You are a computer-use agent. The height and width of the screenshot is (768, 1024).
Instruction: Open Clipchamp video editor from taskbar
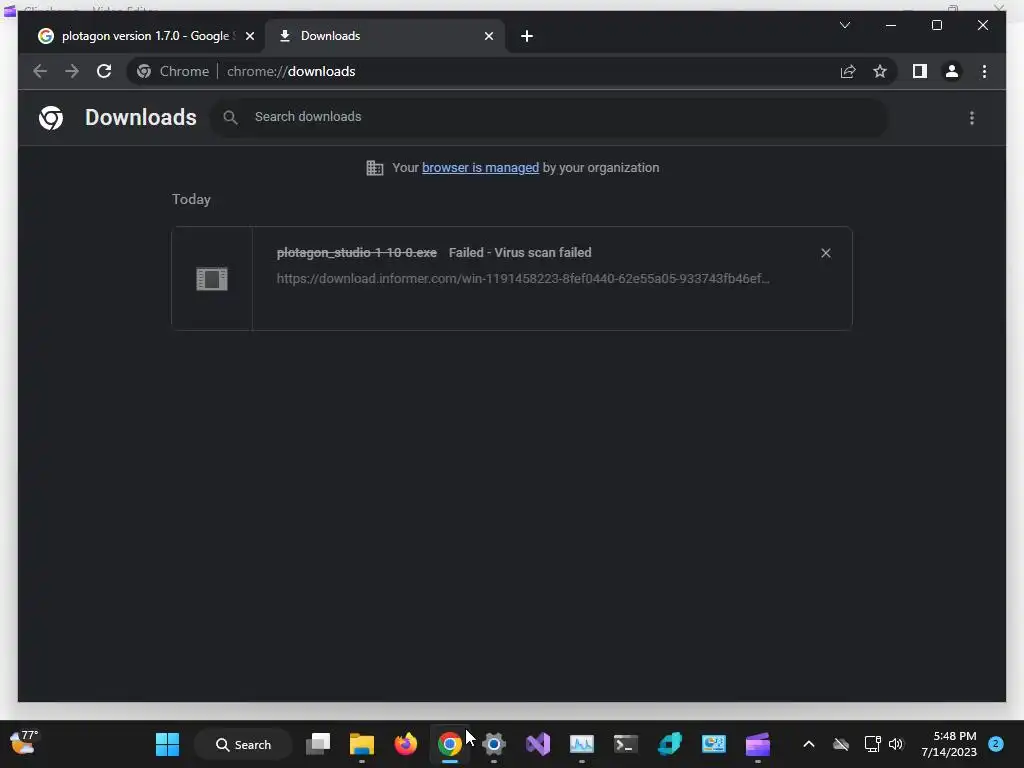pyautogui.click(x=758, y=744)
